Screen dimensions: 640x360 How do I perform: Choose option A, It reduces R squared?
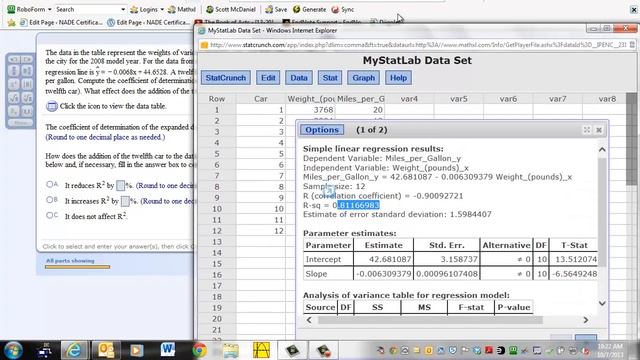tap(50, 184)
